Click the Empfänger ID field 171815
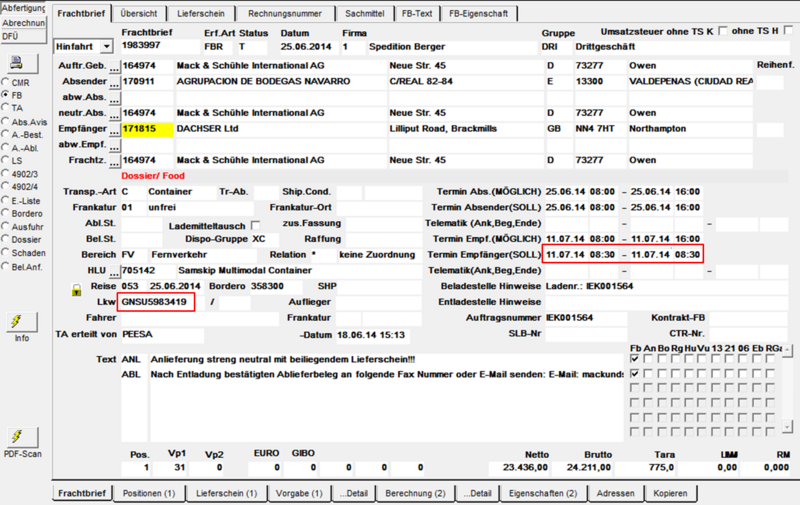Image resolution: width=800 pixels, height=505 pixels. coord(147,129)
